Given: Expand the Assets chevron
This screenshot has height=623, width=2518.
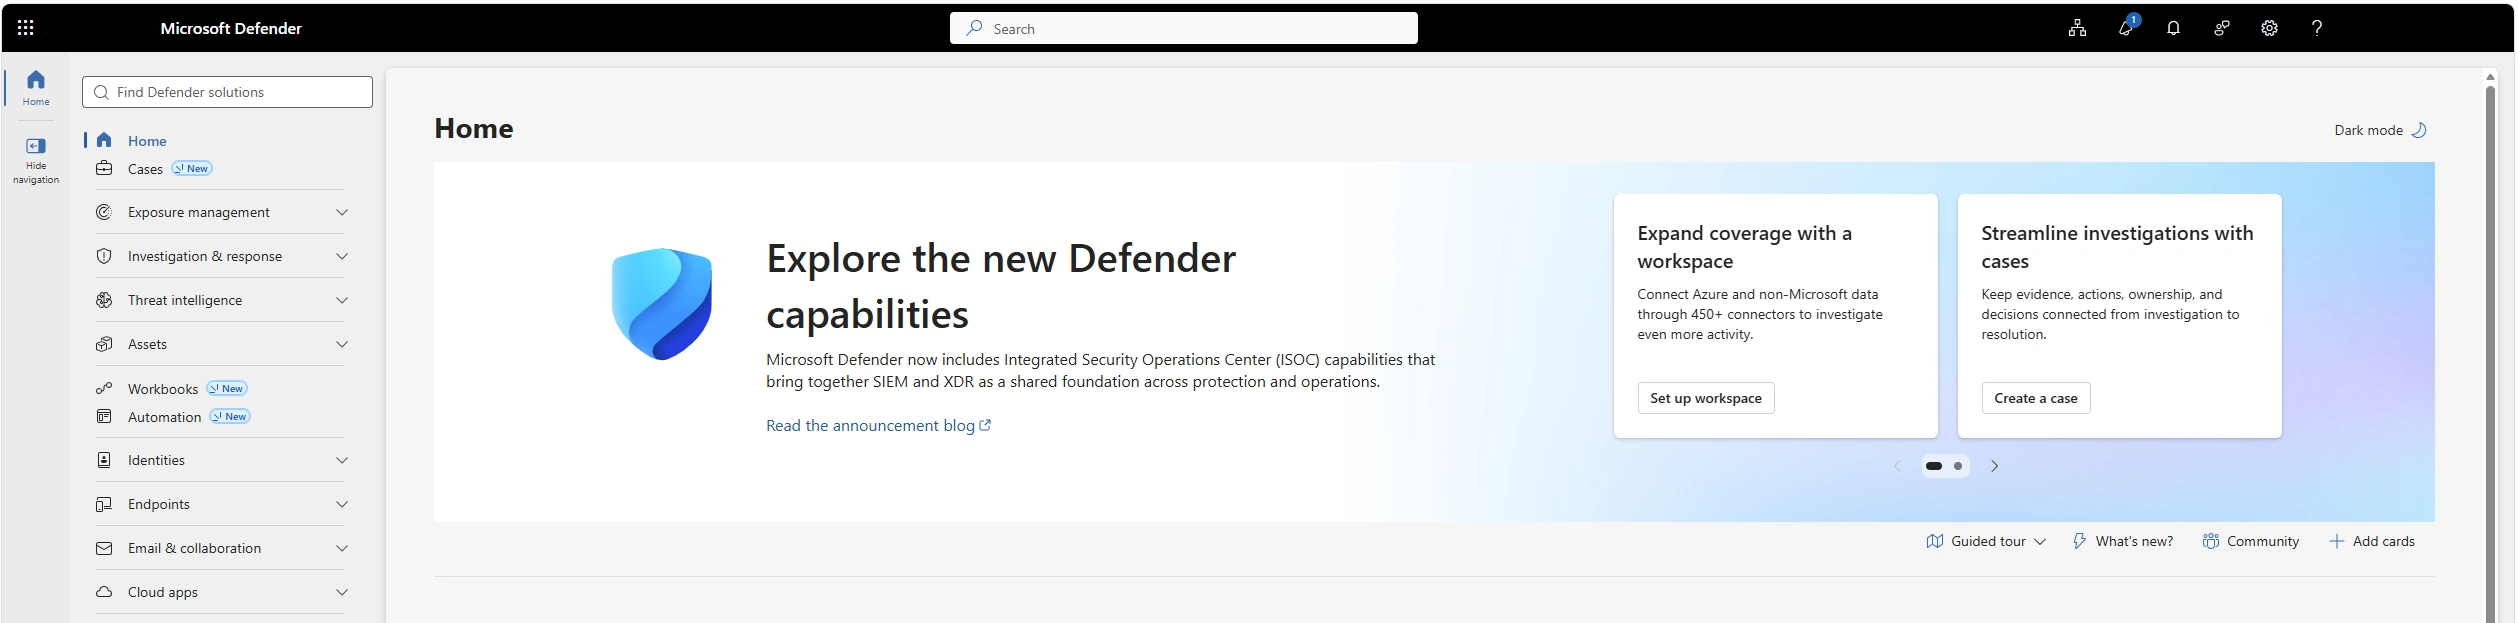Looking at the screenshot, I should coord(342,344).
